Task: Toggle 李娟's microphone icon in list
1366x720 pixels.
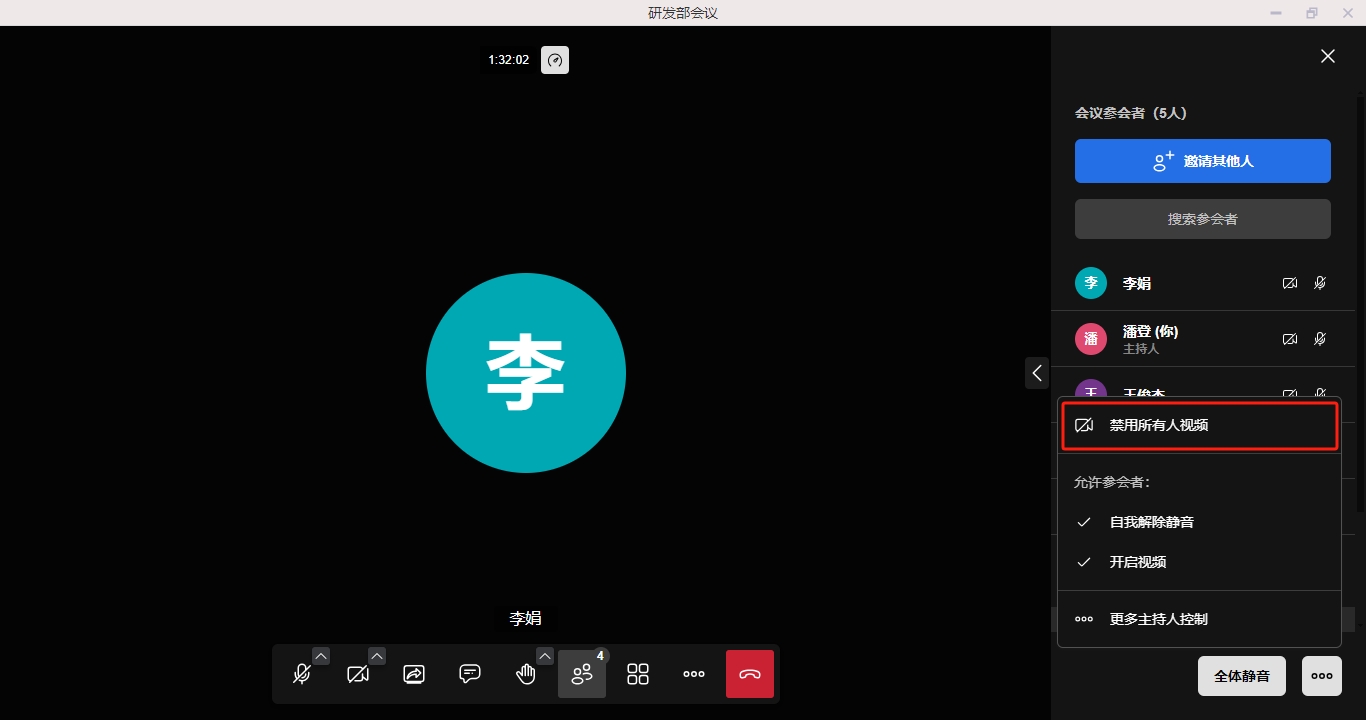Action: pyautogui.click(x=1320, y=283)
